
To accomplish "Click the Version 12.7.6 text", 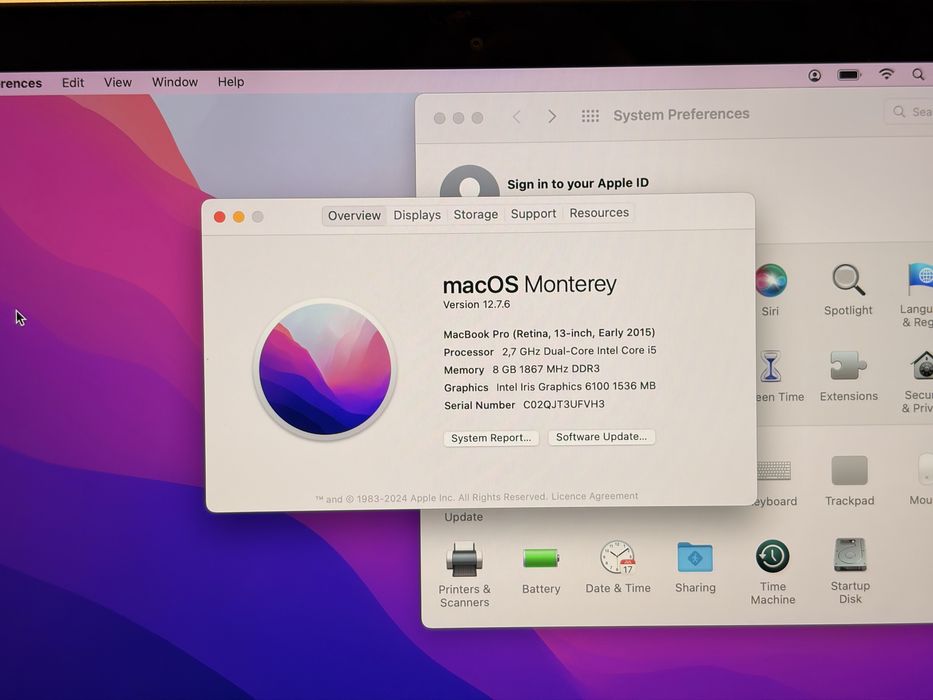I will (477, 304).
